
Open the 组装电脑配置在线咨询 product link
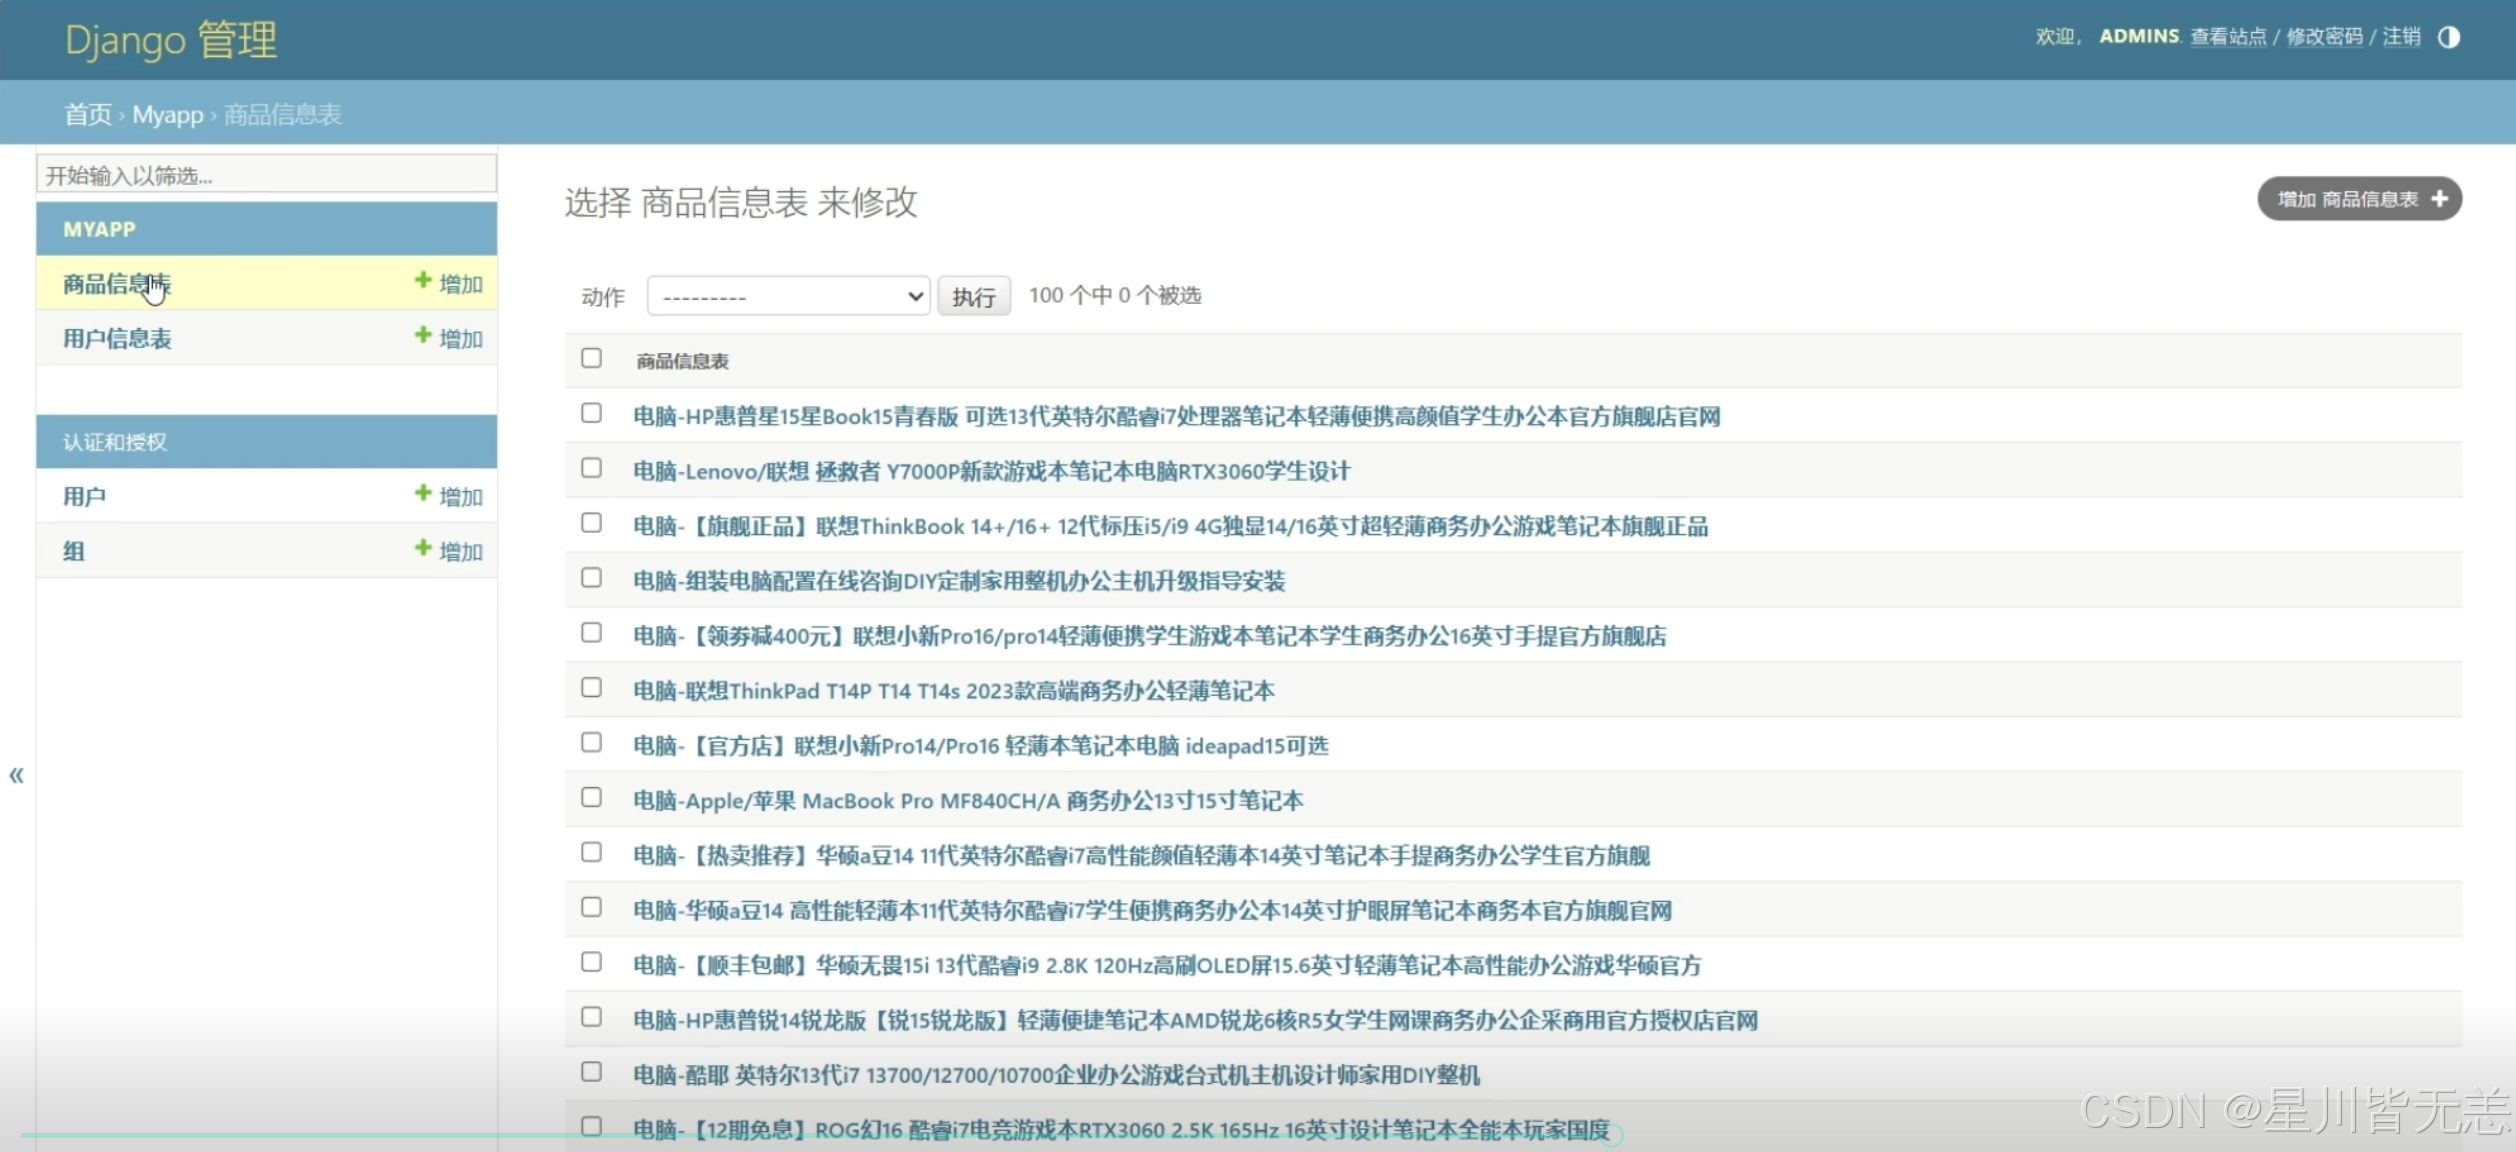959,581
